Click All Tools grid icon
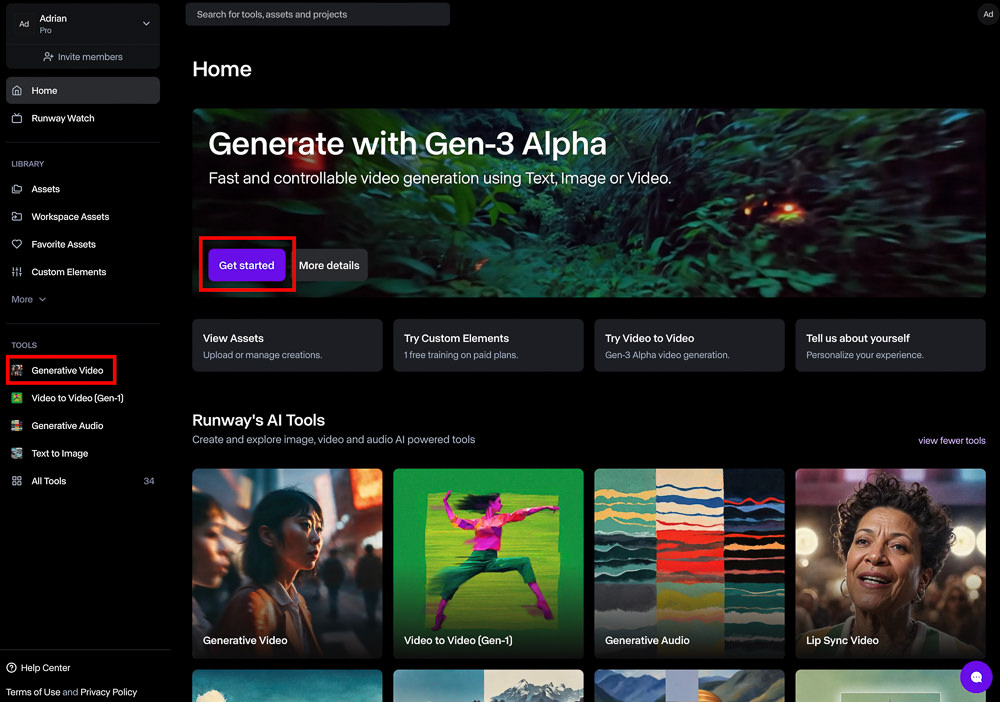 tap(17, 481)
